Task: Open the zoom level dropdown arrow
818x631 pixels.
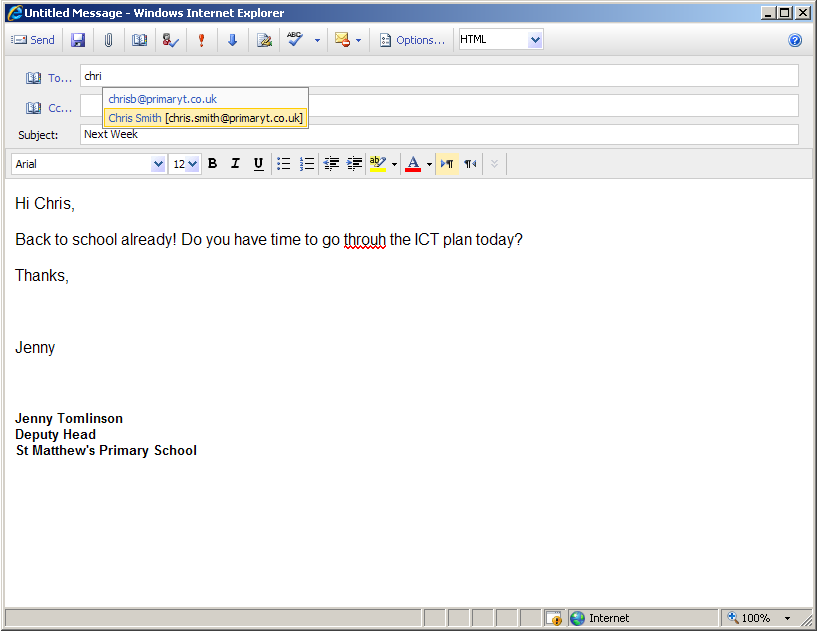Action: (788, 618)
